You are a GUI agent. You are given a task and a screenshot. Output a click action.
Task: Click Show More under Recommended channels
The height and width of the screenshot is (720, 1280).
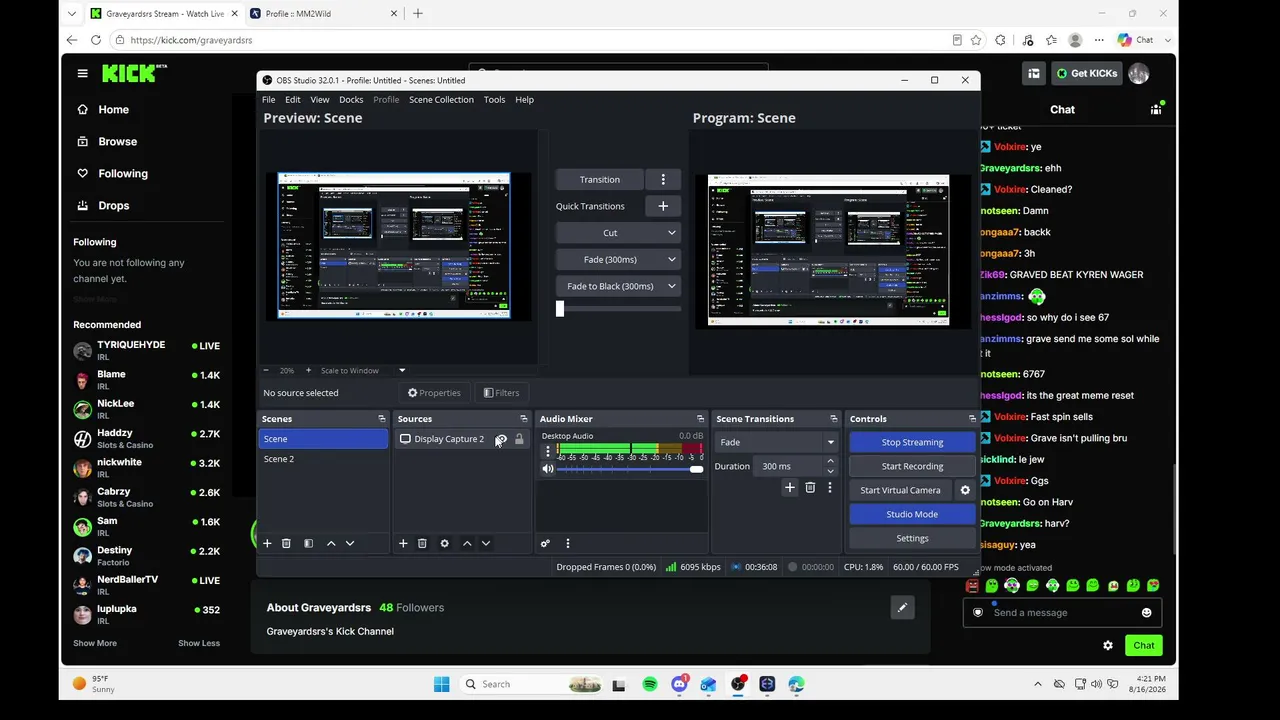(x=95, y=643)
